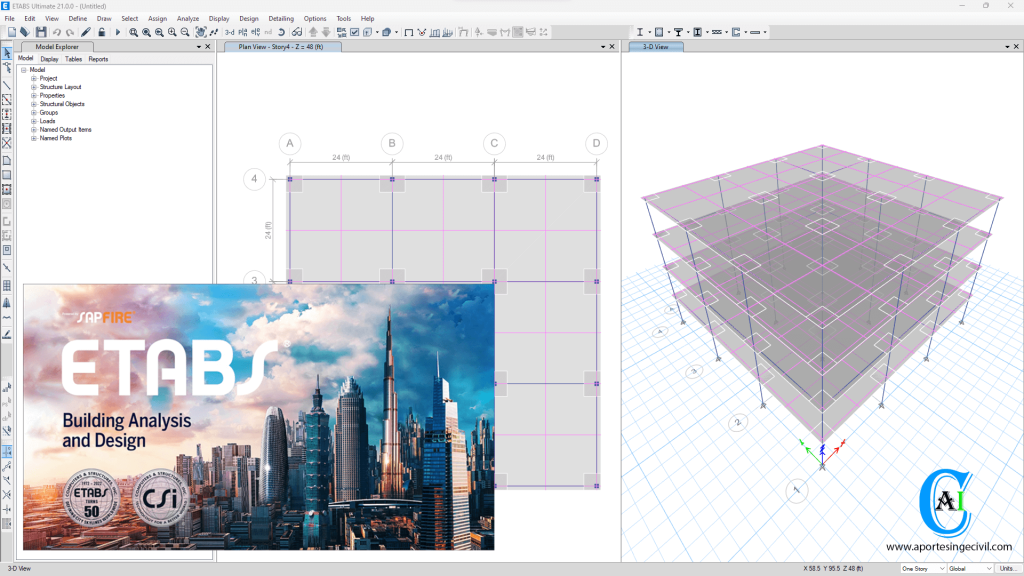The image size is (1024, 576).
Task: Expand the Loads tree node
Action: [x=33, y=121]
